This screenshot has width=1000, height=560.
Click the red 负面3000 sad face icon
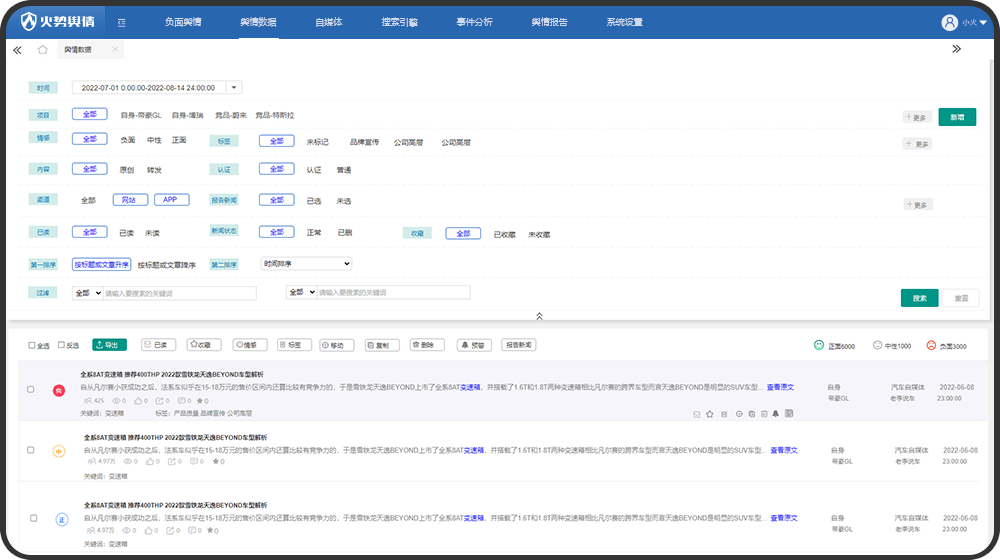tap(930, 345)
